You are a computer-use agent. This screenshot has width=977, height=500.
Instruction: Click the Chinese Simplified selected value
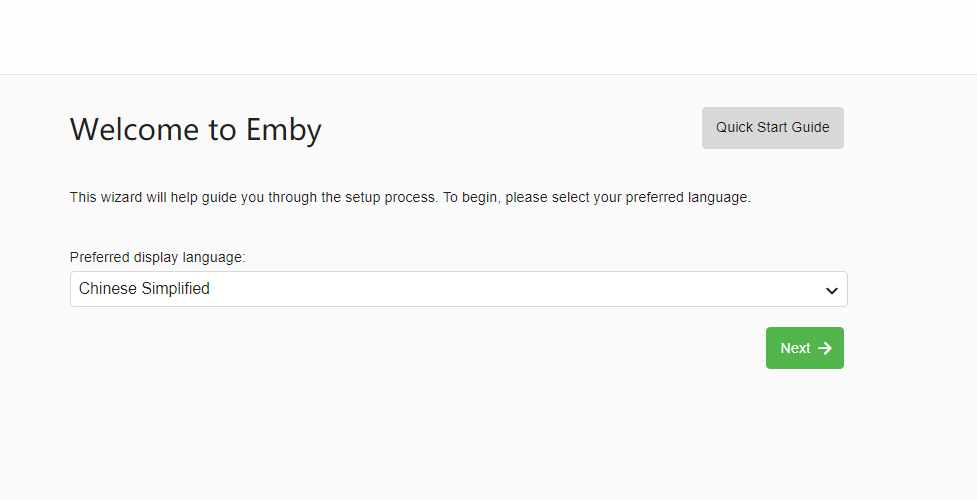[x=144, y=289]
